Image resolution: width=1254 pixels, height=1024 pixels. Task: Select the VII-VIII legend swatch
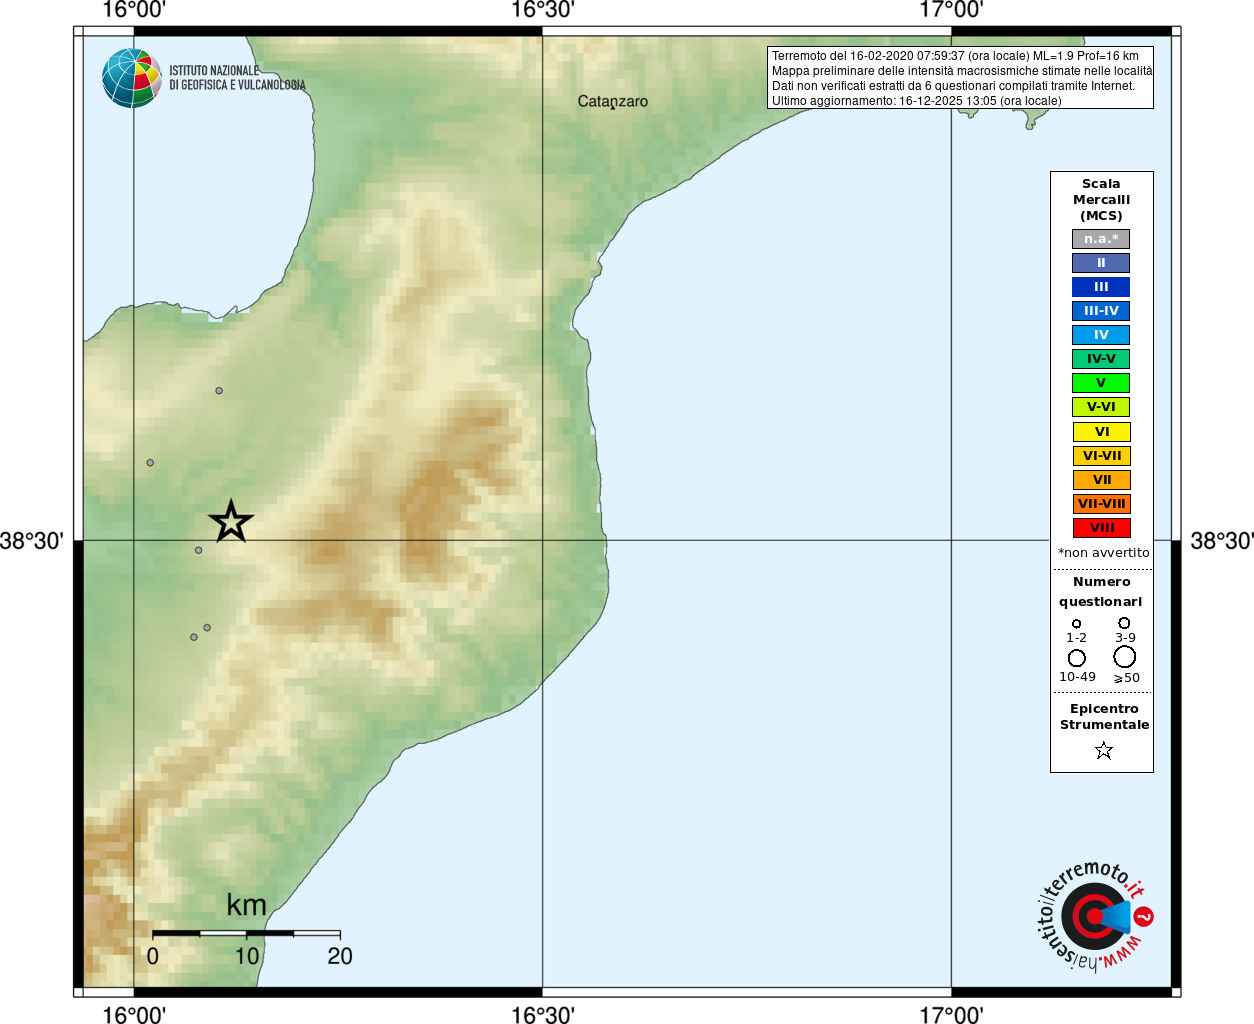[1101, 504]
